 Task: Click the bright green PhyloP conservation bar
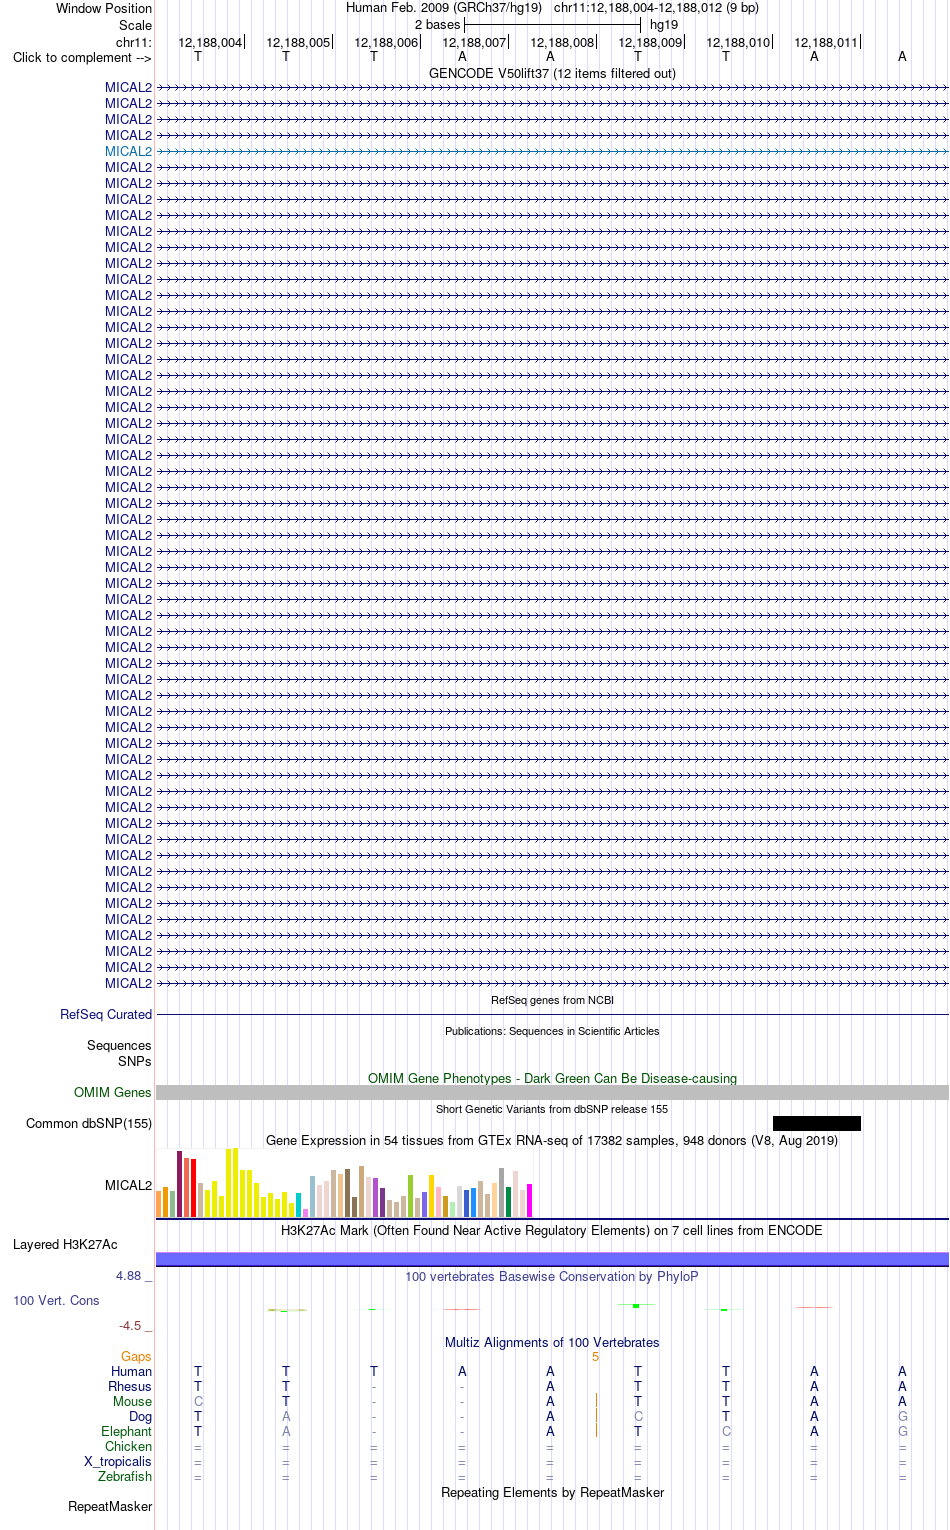point(636,1305)
